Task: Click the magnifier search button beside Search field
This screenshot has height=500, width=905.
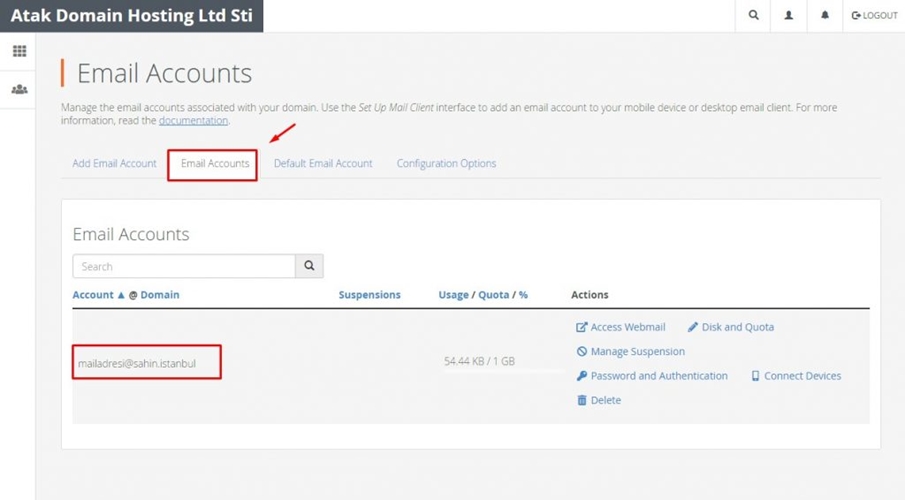Action: [309, 266]
